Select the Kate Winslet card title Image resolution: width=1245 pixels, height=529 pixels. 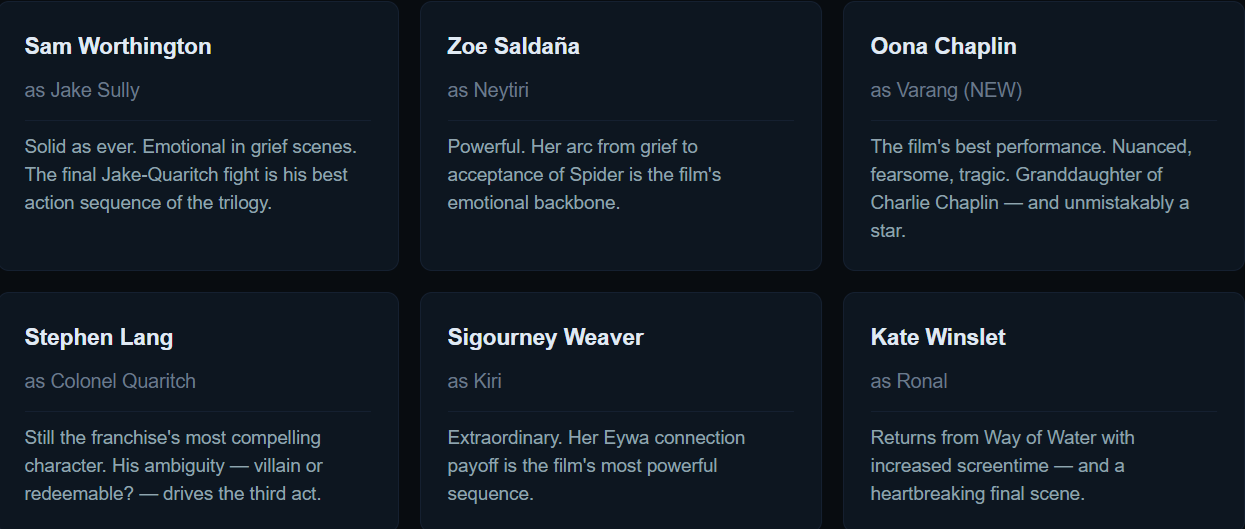pos(938,337)
